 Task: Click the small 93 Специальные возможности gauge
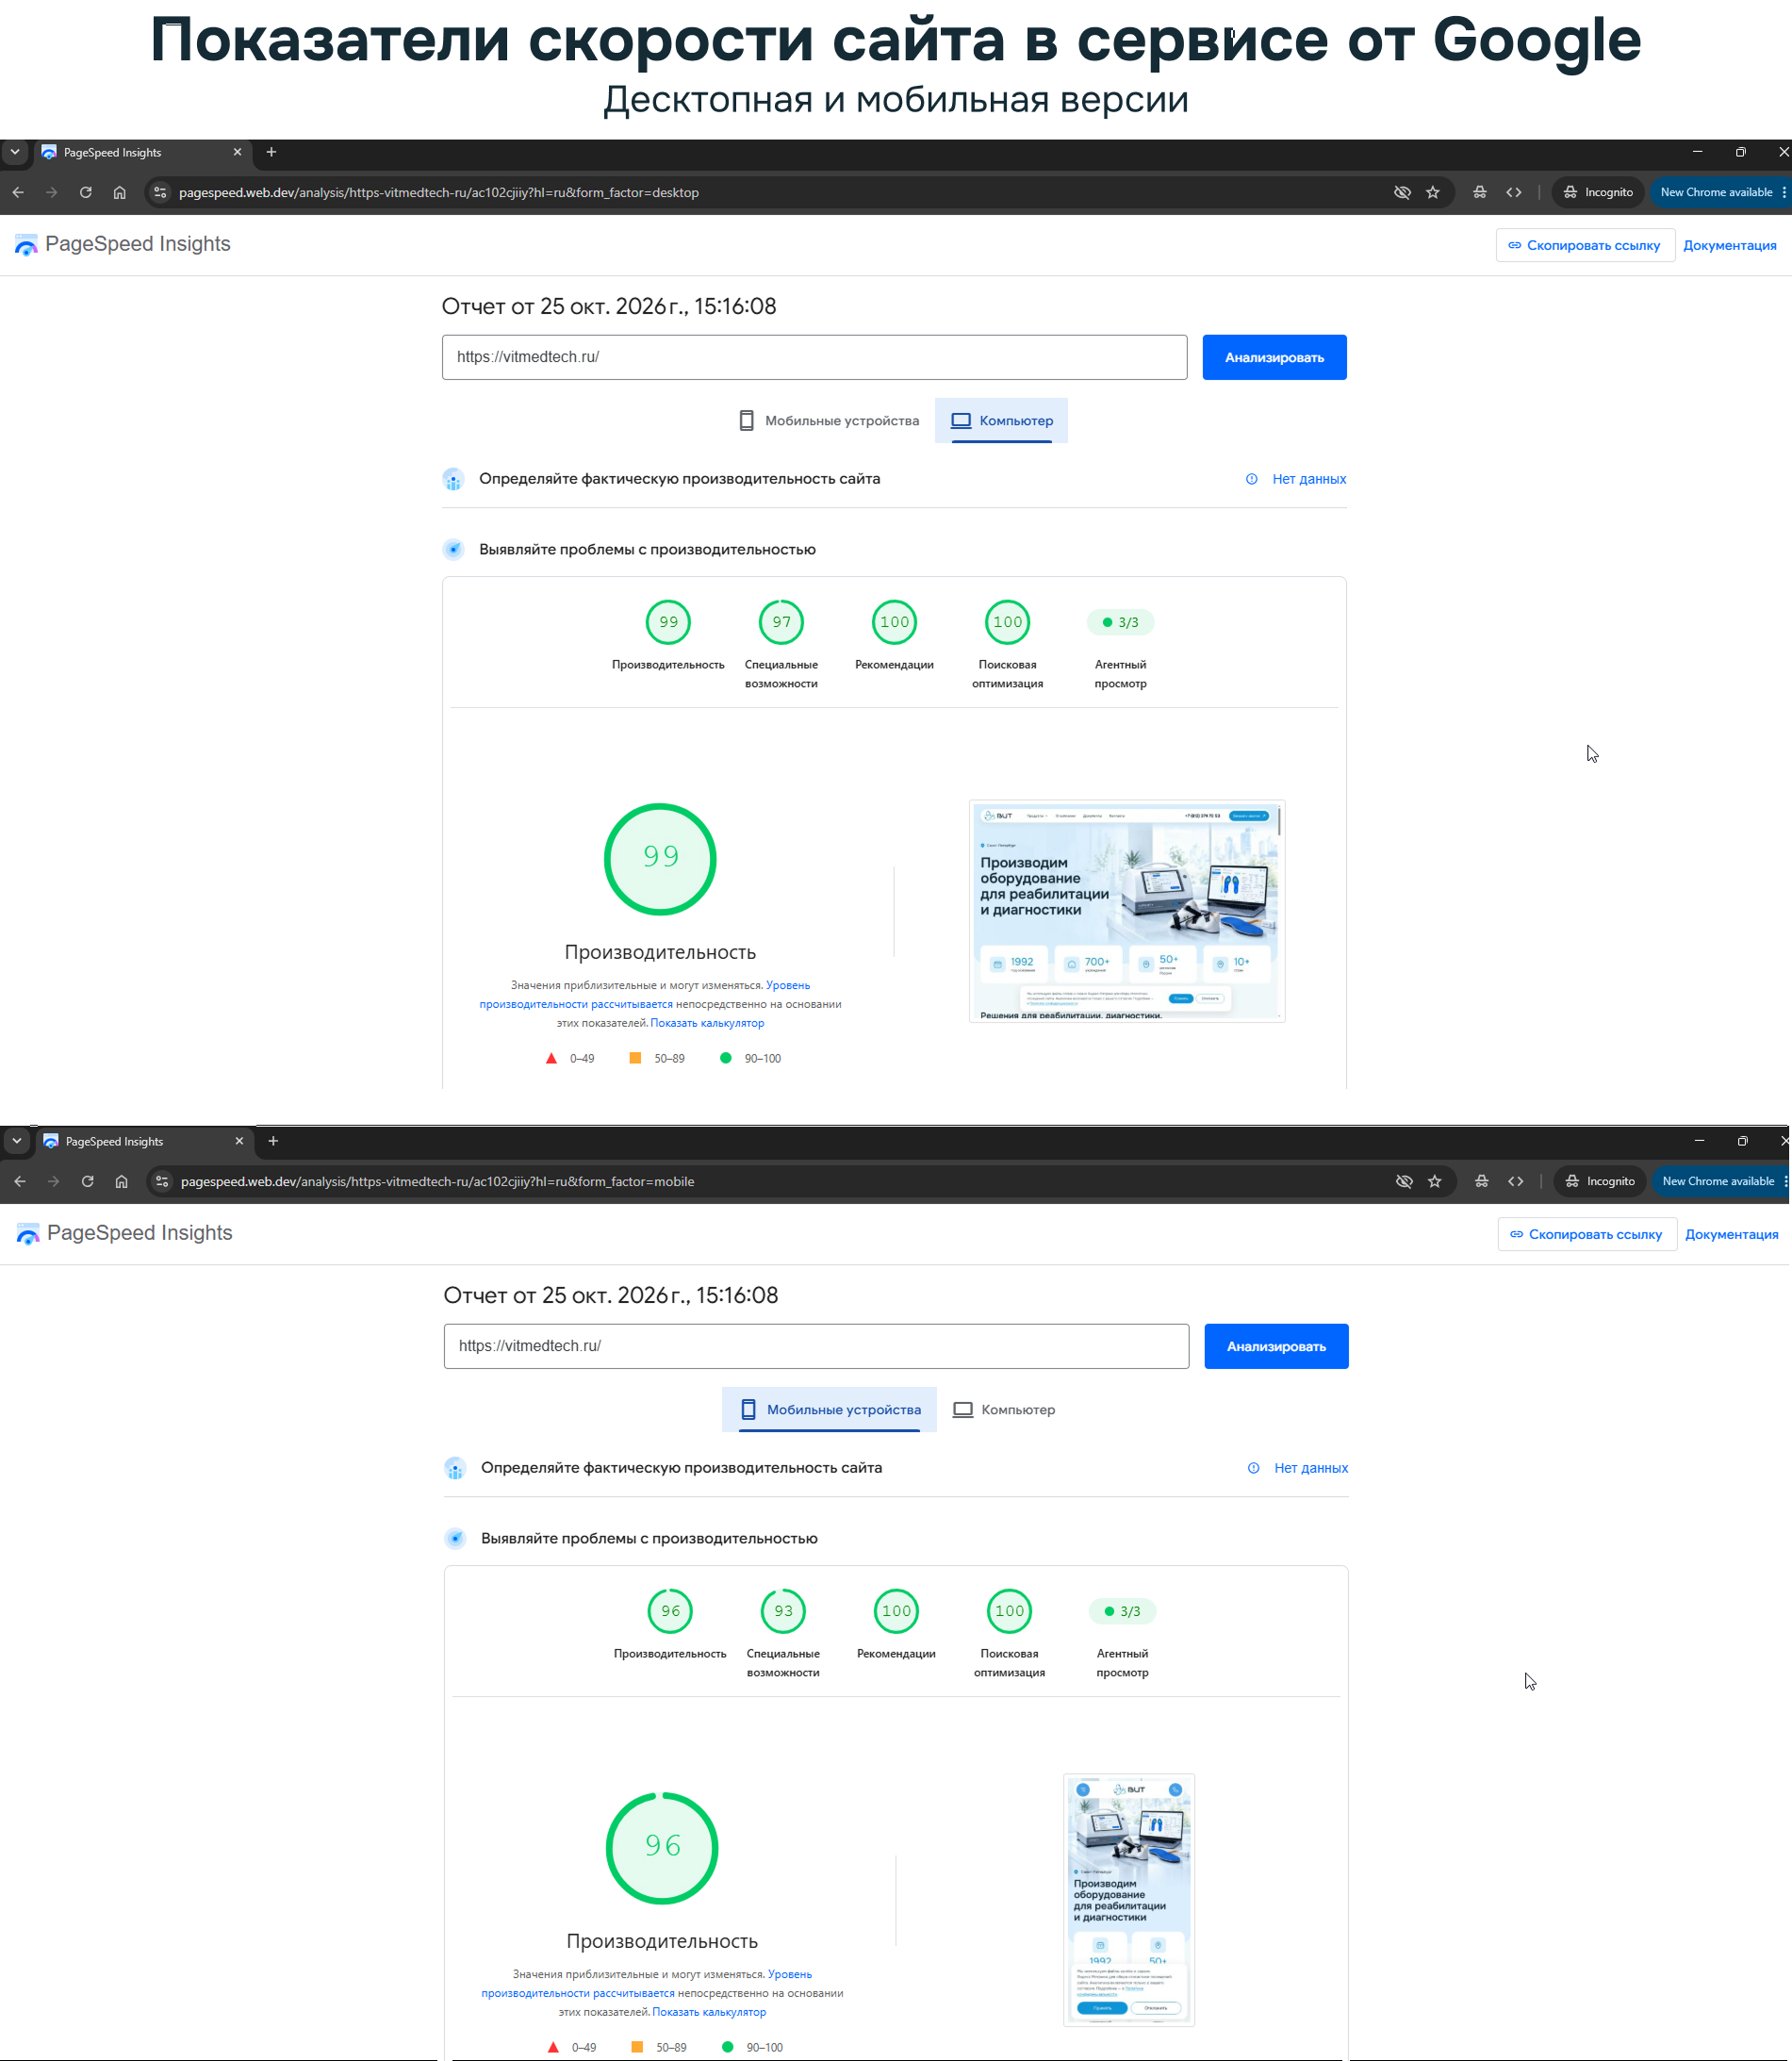783,1611
